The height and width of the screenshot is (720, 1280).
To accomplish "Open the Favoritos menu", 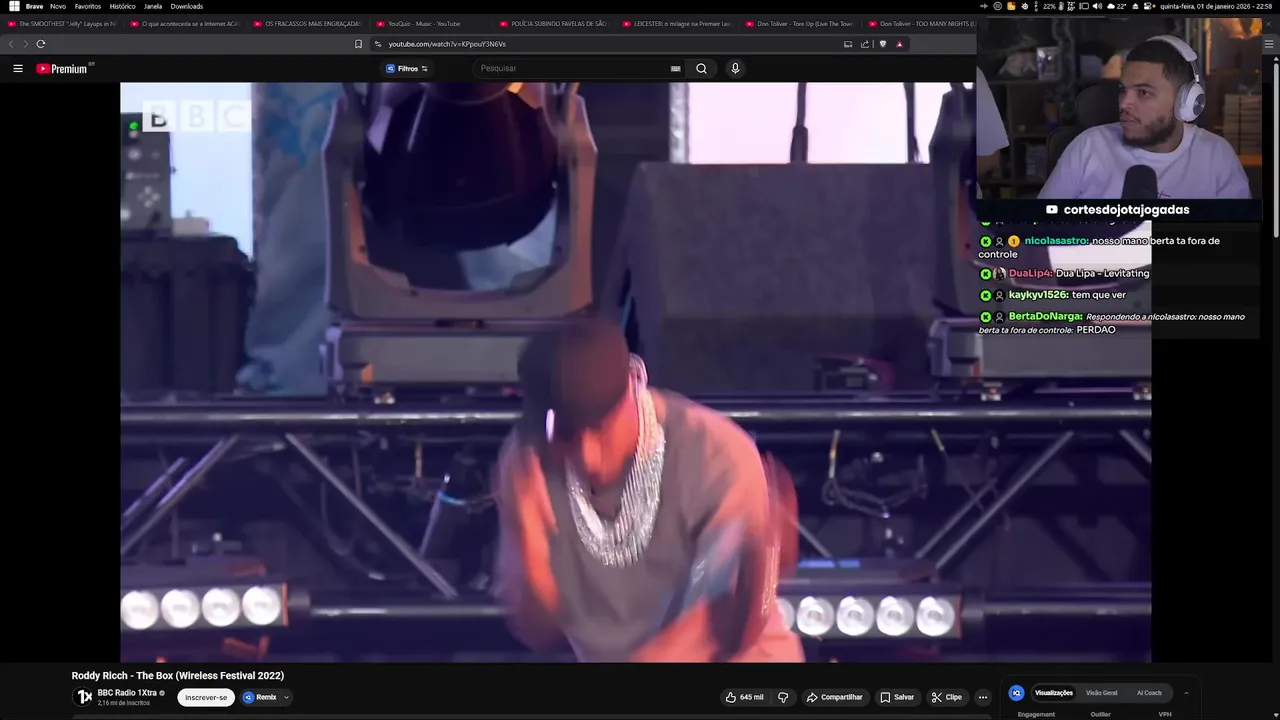I will tap(88, 6).
